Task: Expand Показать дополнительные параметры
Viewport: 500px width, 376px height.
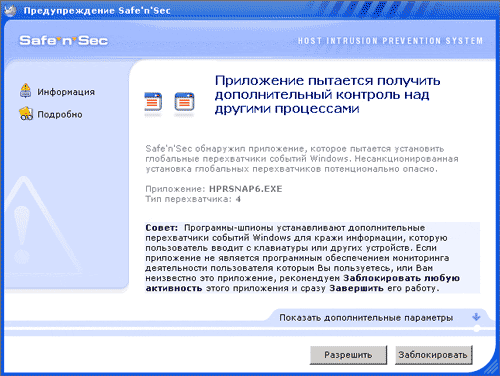Action: [366, 318]
